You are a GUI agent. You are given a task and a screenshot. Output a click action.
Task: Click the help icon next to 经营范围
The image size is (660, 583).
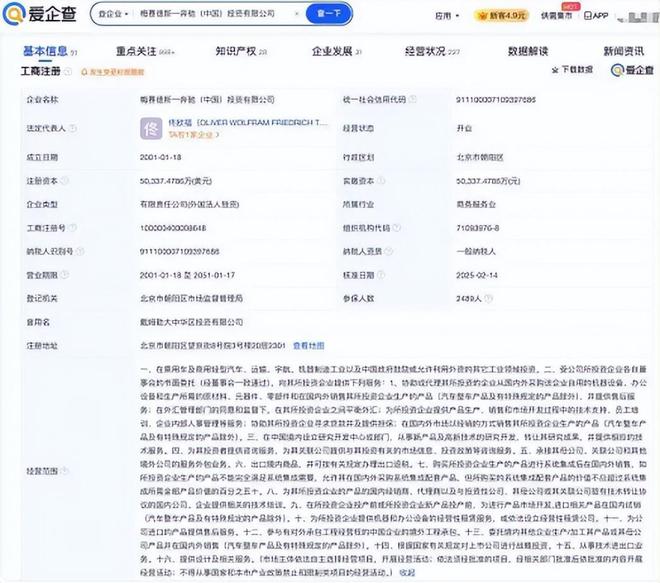point(65,471)
